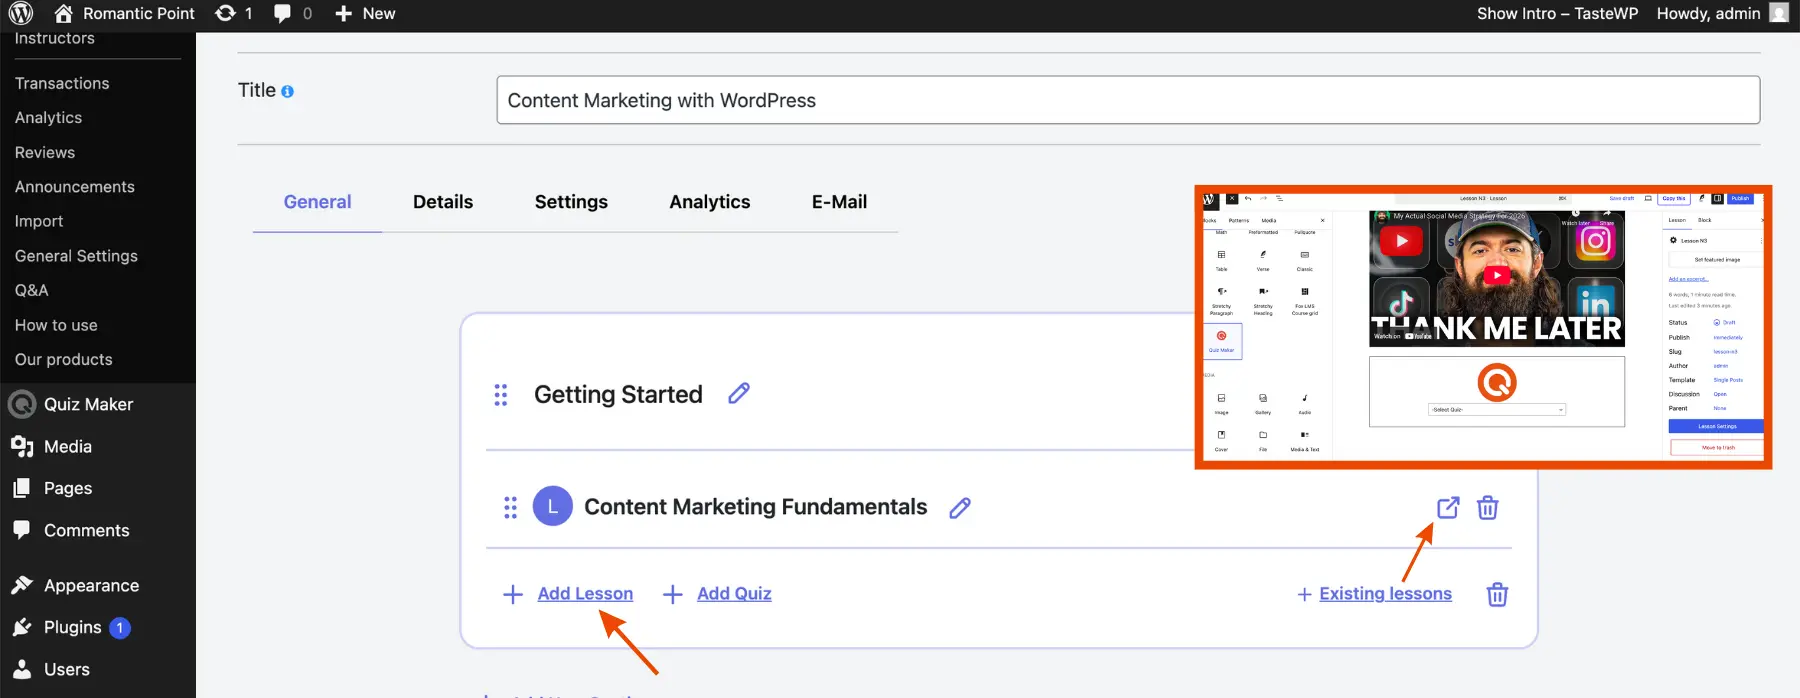Screen dimensions: 1800x698
Task: Edit the Content Marketing Fundamentals lesson name
Action: (960, 508)
